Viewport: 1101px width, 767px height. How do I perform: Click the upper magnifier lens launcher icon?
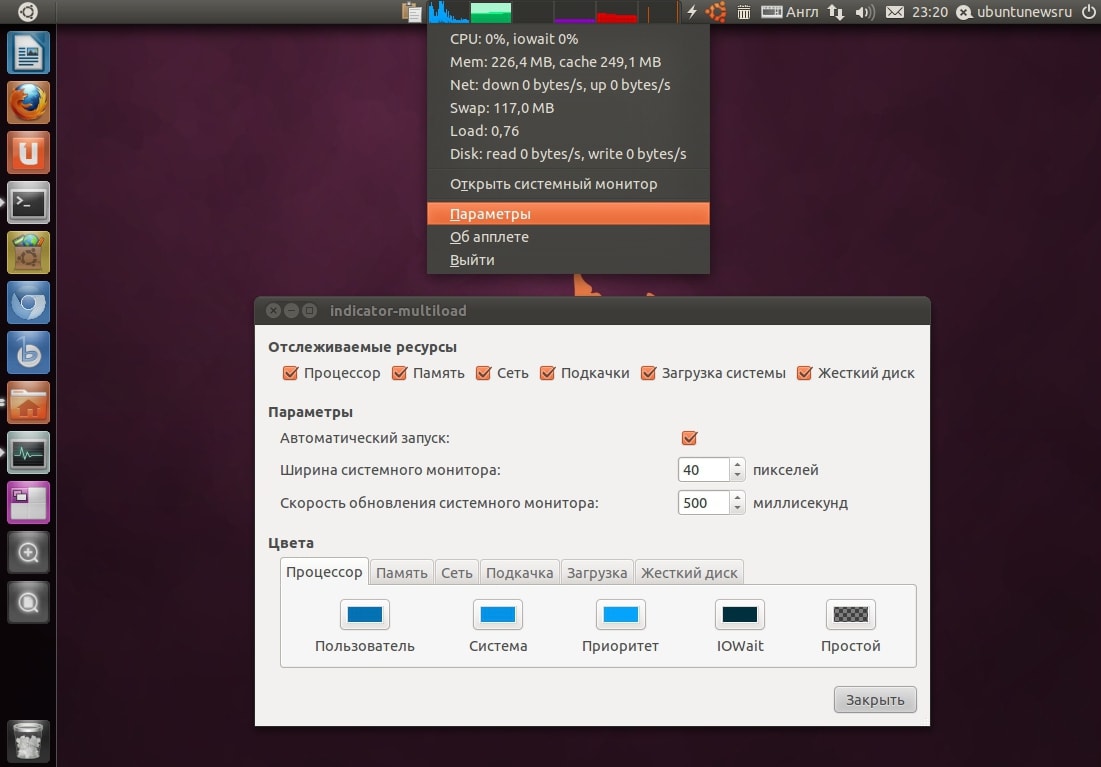tap(28, 553)
